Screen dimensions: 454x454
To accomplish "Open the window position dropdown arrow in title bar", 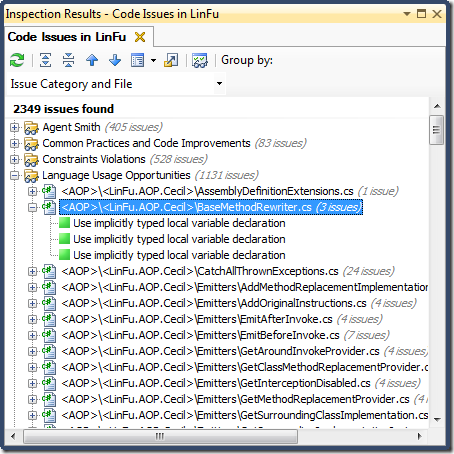I will 407,14.
